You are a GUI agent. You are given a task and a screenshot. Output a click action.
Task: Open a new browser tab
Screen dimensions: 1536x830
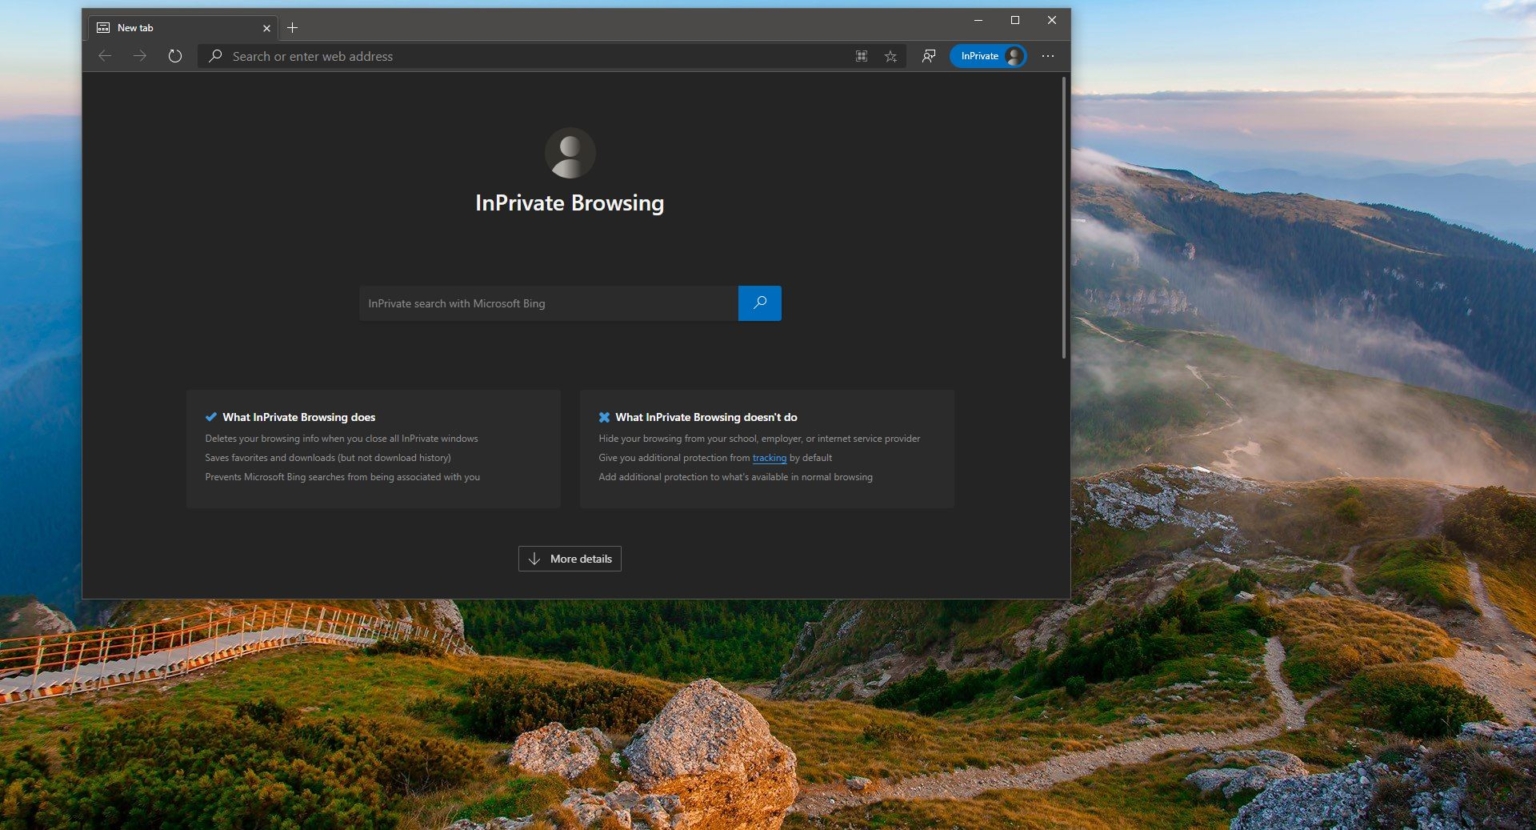292,27
